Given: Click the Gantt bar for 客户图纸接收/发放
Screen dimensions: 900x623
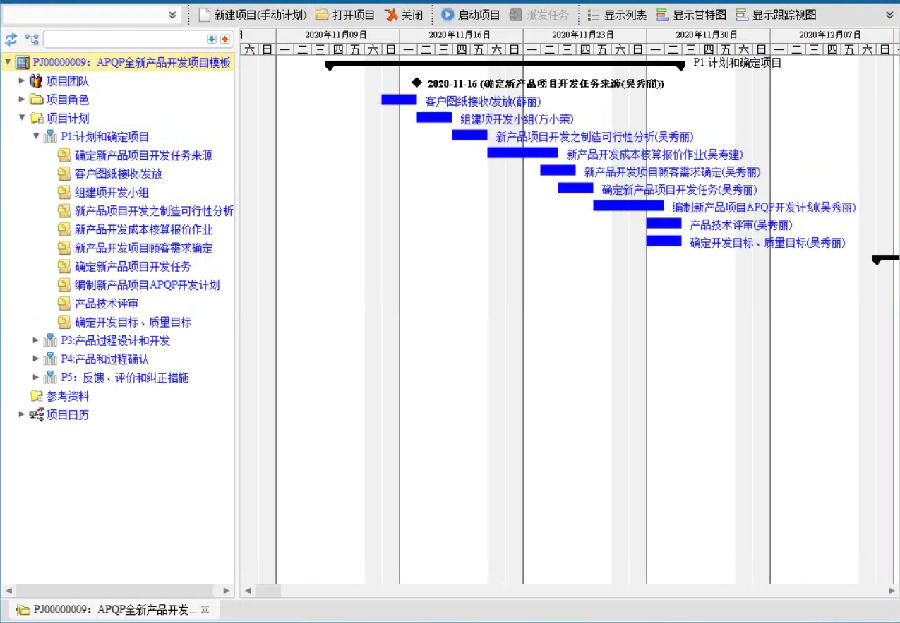Looking at the screenshot, I should point(399,100).
